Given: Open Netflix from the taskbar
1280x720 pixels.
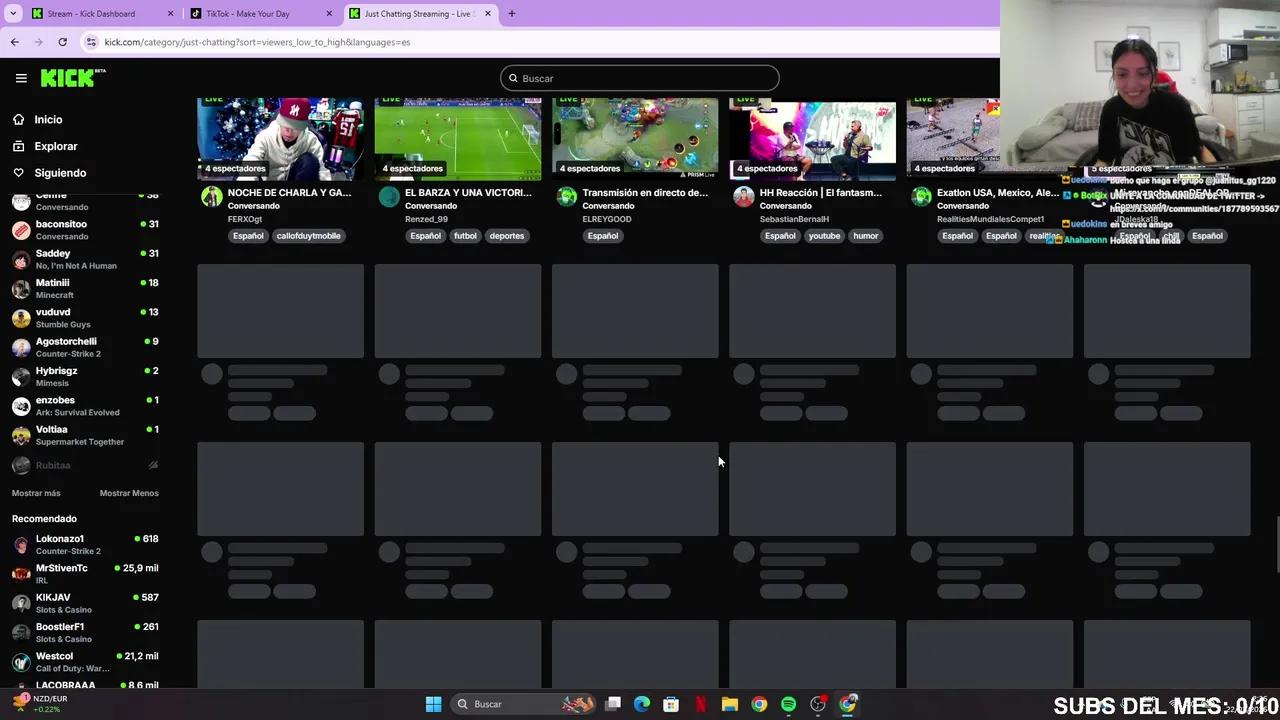Looking at the screenshot, I should click(700, 704).
